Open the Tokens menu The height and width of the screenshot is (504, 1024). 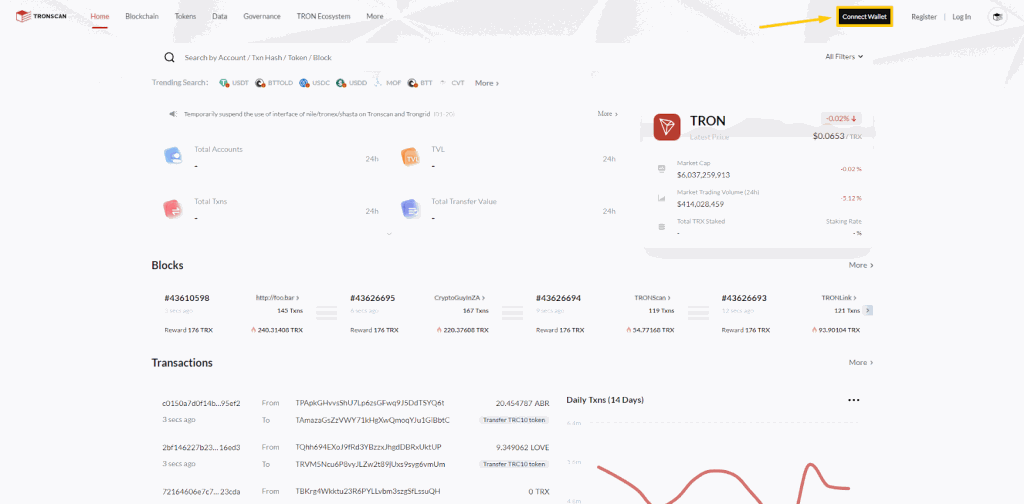pyautogui.click(x=185, y=16)
